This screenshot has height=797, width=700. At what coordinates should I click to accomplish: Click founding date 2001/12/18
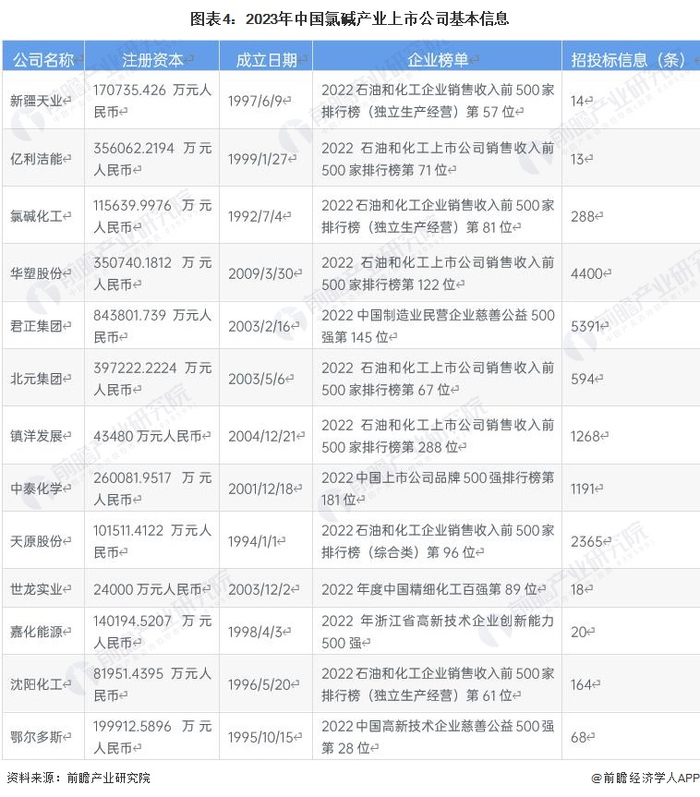pos(261,488)
